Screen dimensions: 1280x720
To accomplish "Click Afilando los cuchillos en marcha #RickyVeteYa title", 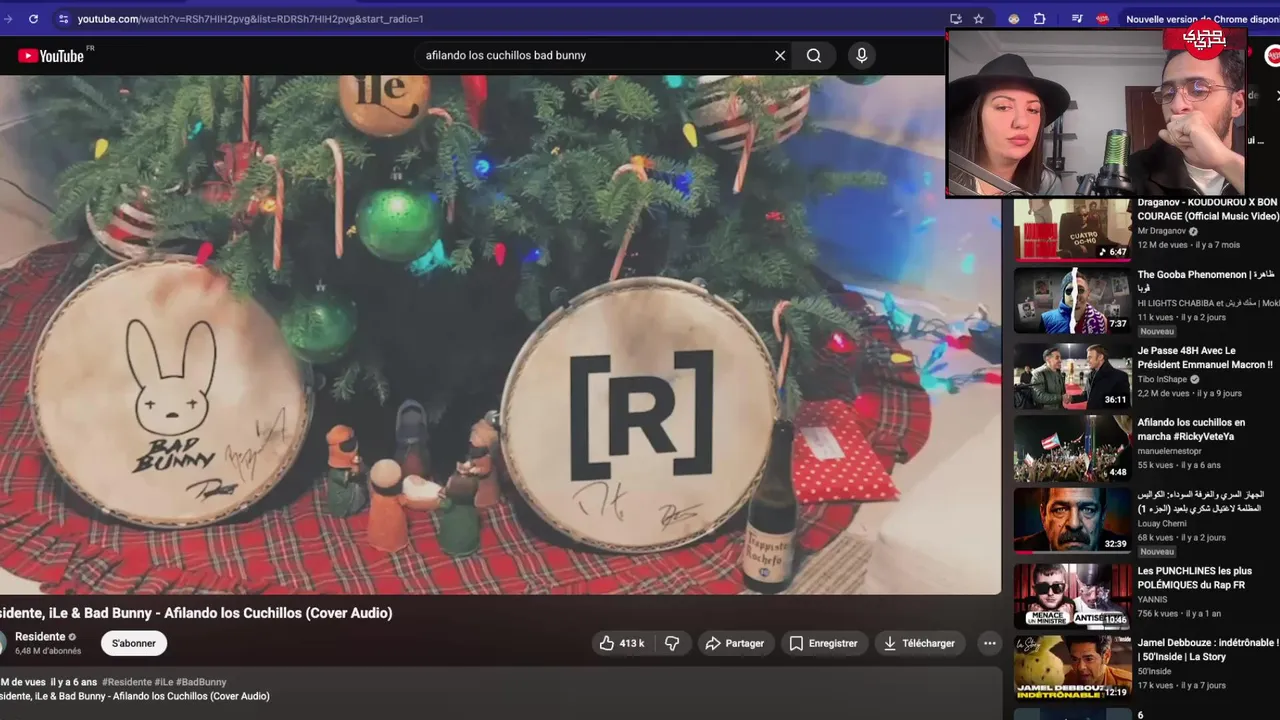I will 1191,429.
